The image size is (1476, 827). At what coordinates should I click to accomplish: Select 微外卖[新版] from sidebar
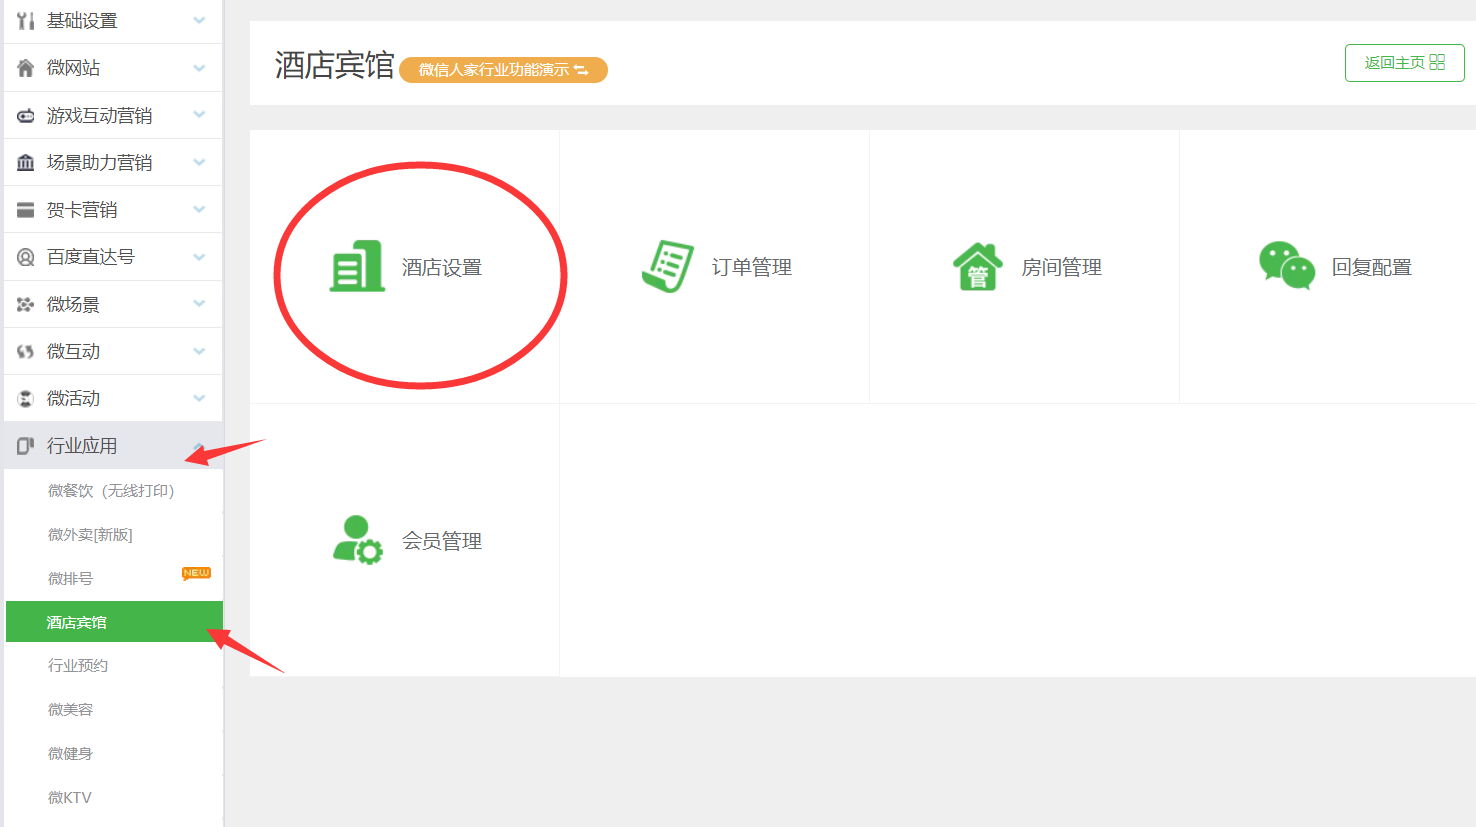90,535
